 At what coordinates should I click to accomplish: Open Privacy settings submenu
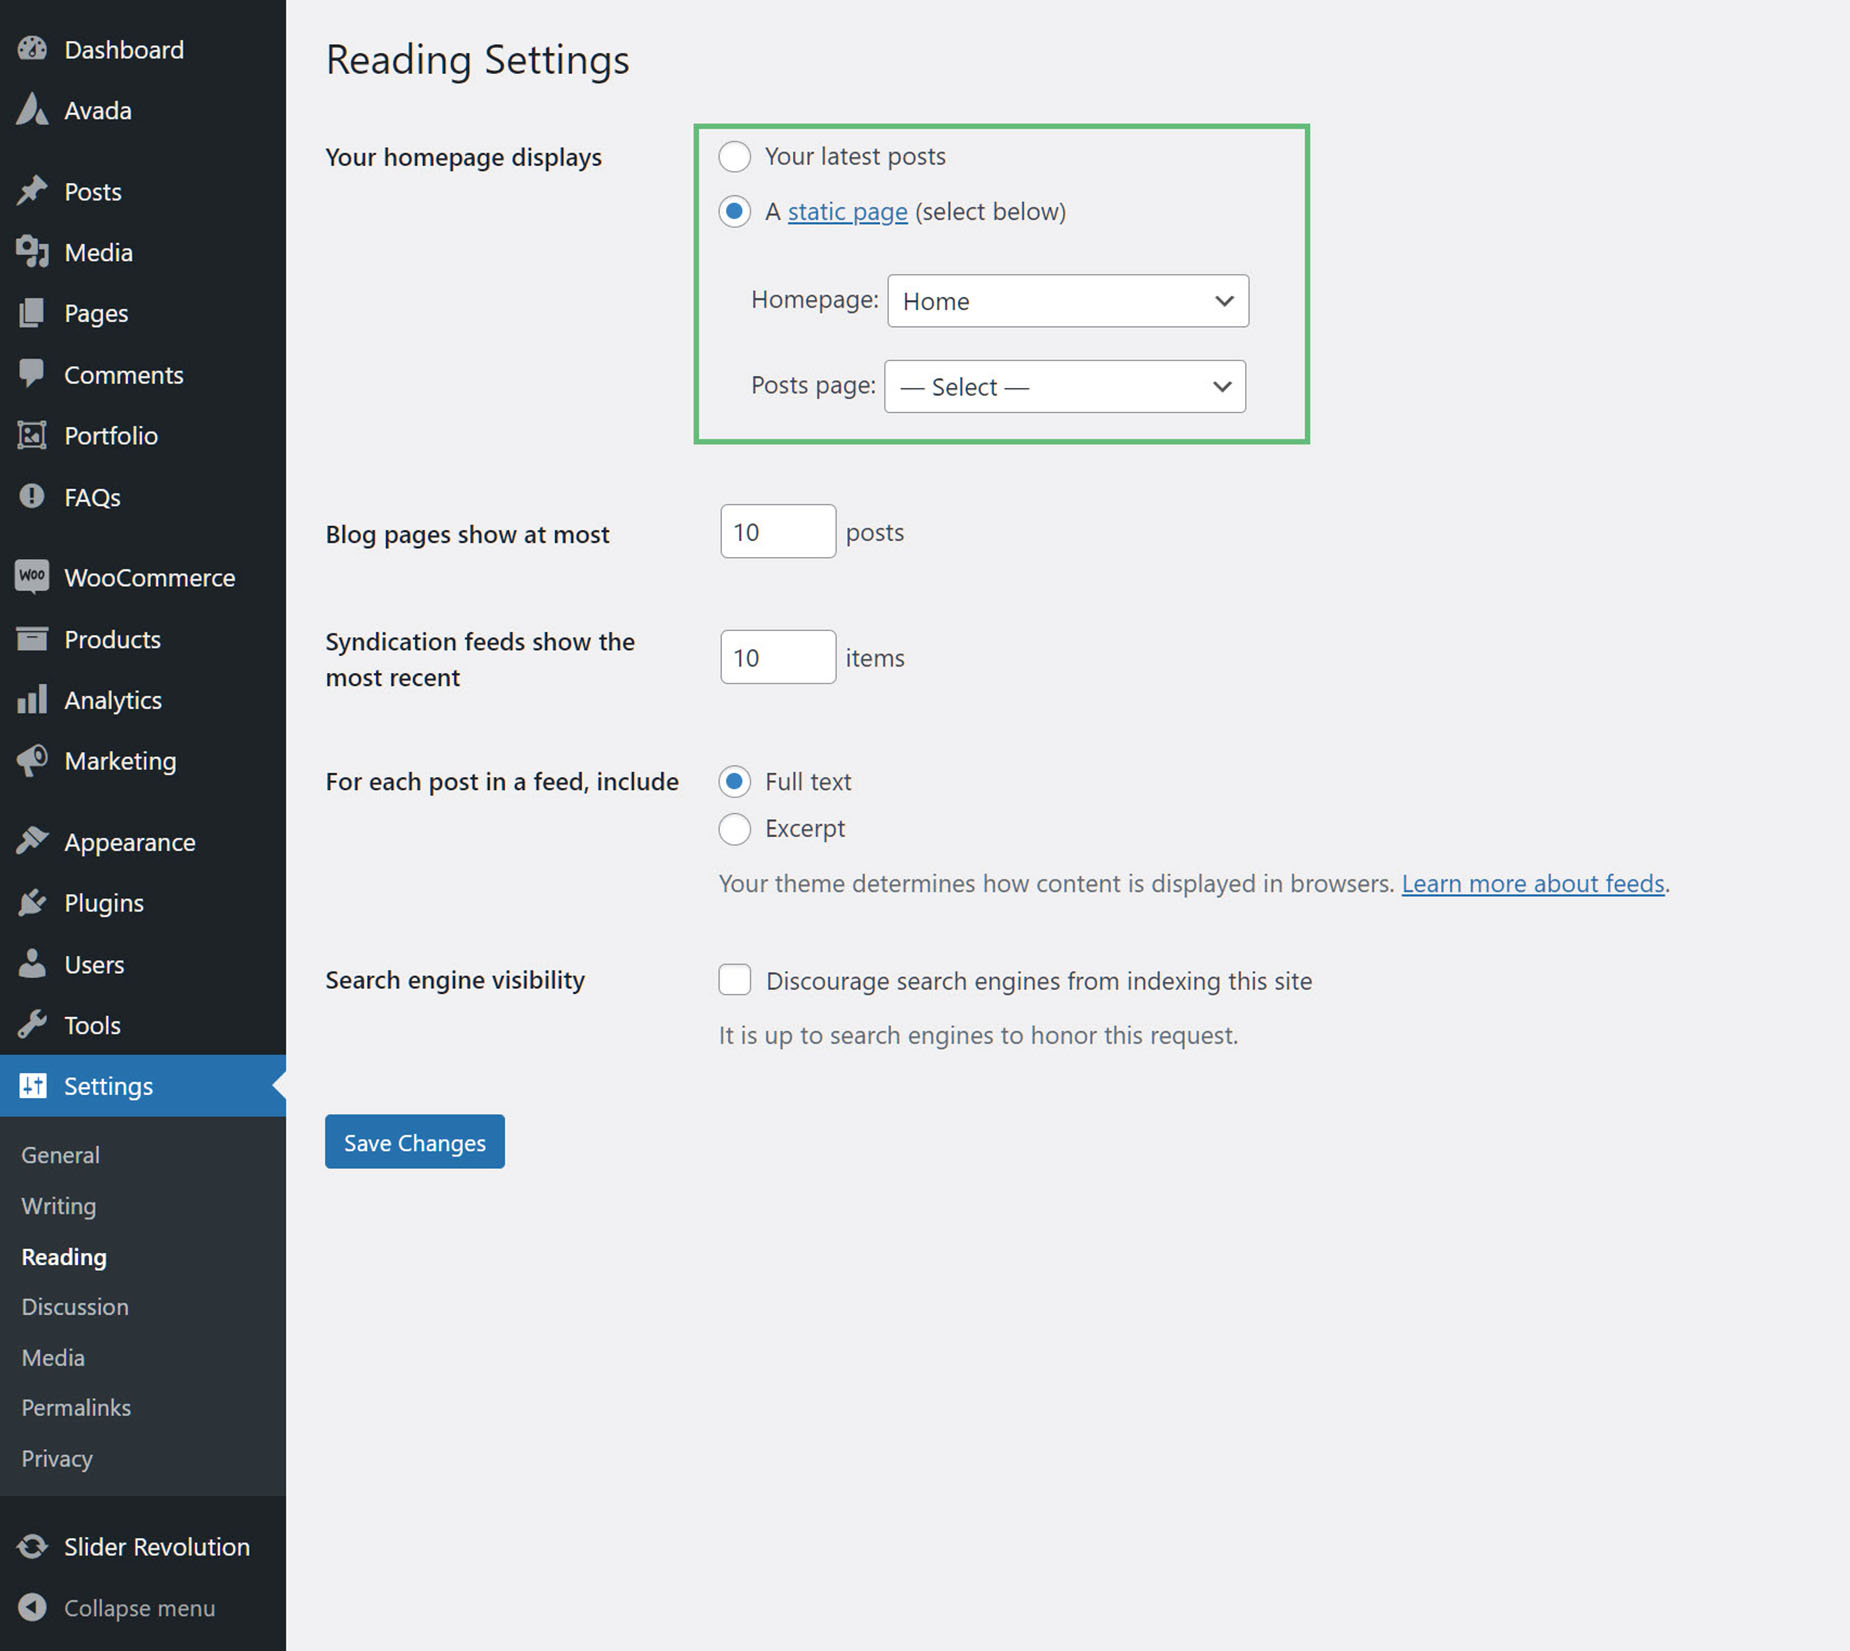[57, 1458]
